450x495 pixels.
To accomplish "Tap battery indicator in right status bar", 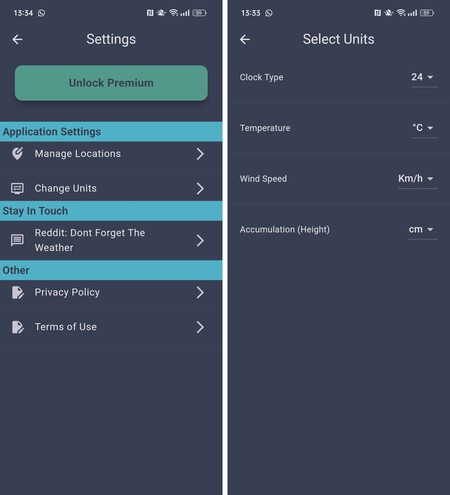I will click(427, 13).
